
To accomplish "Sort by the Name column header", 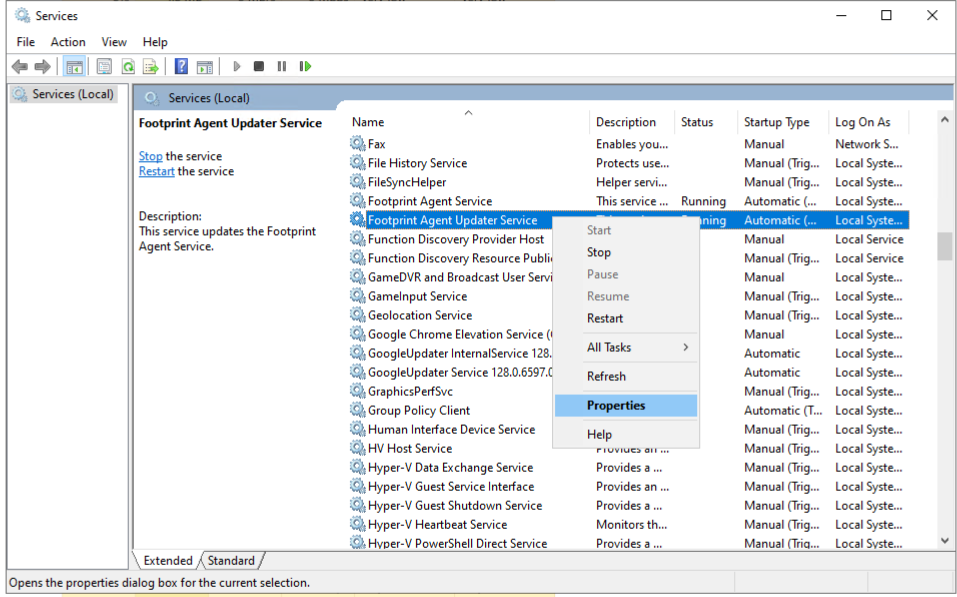I will pyautogui.click(x=468, y=121).
